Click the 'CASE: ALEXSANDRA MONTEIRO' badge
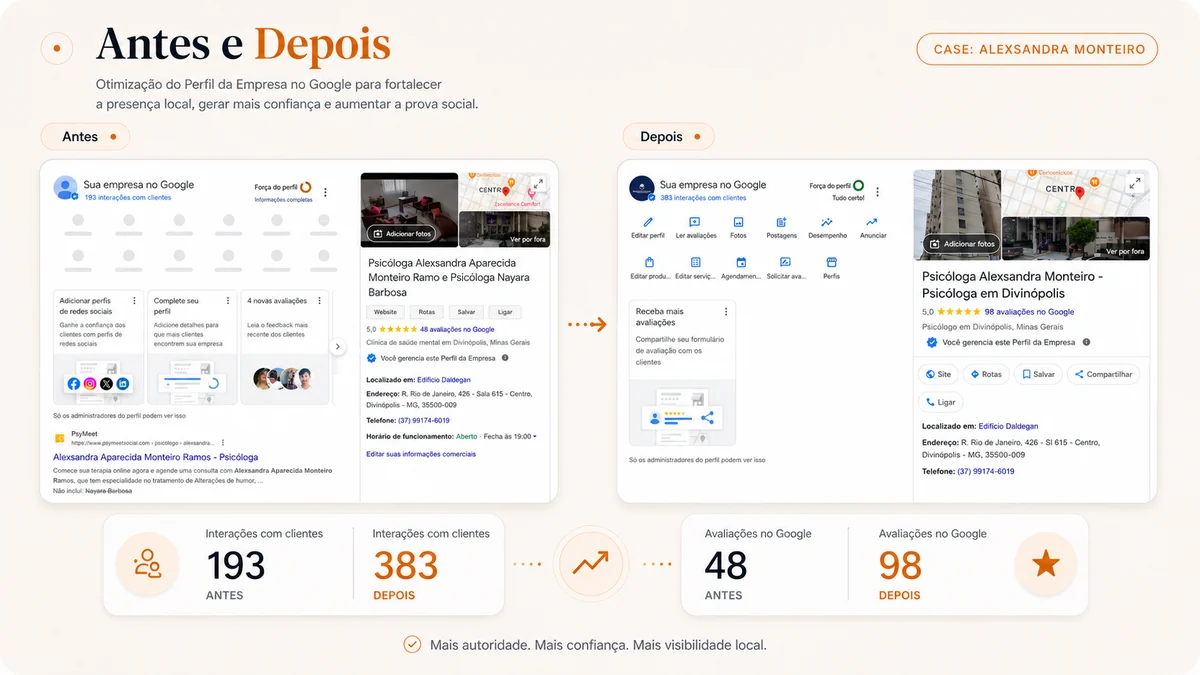This screenshot has height=675, width=1200. [1037, 49]
